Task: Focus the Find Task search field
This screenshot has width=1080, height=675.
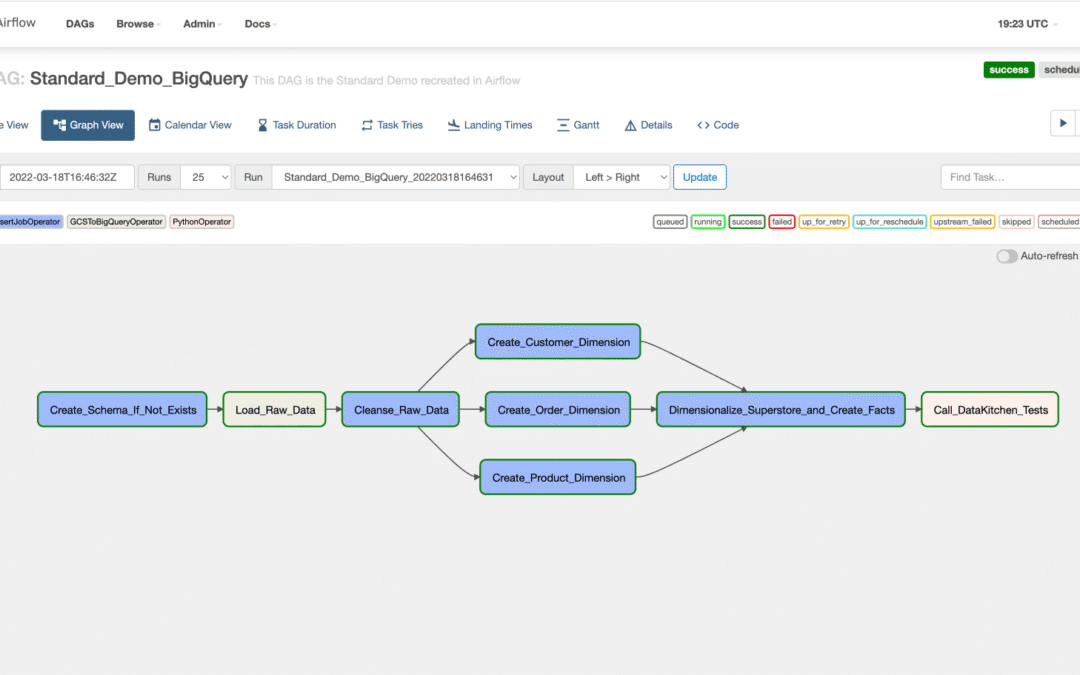Action: [x=1010, y=177]
